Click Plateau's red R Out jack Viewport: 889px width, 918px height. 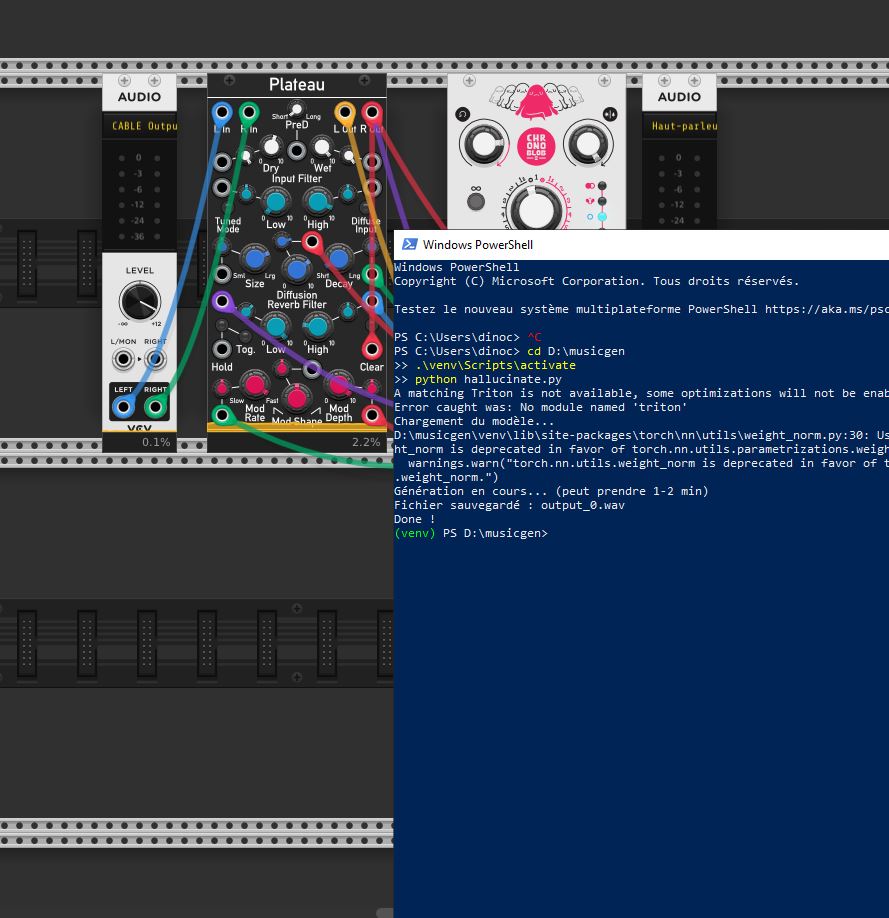click(372, 112)
